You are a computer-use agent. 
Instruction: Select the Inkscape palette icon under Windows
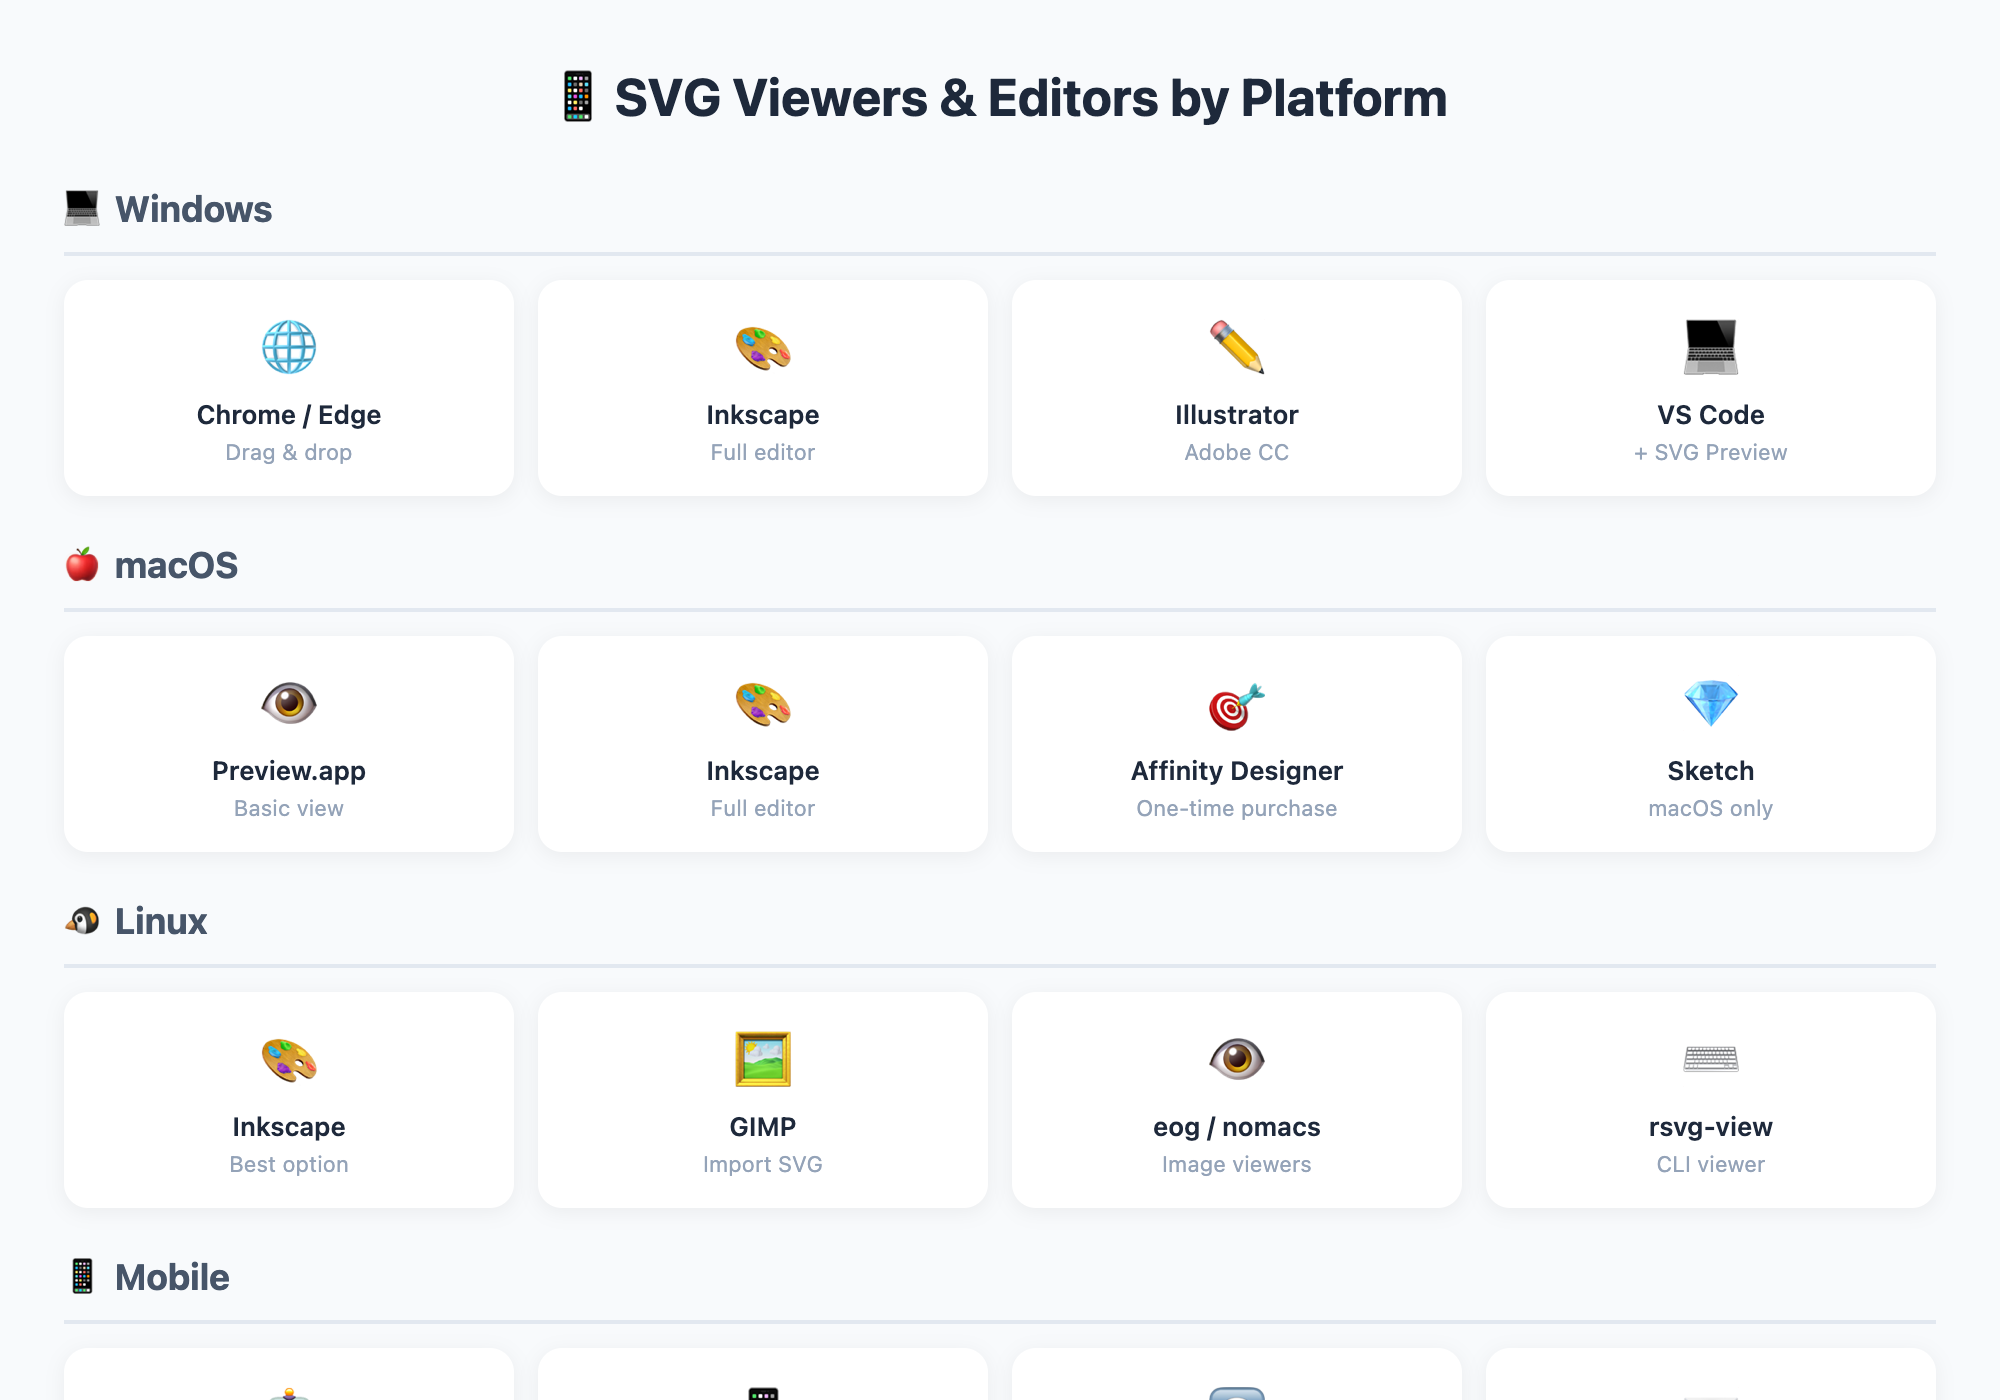click(x=763, y=347)
